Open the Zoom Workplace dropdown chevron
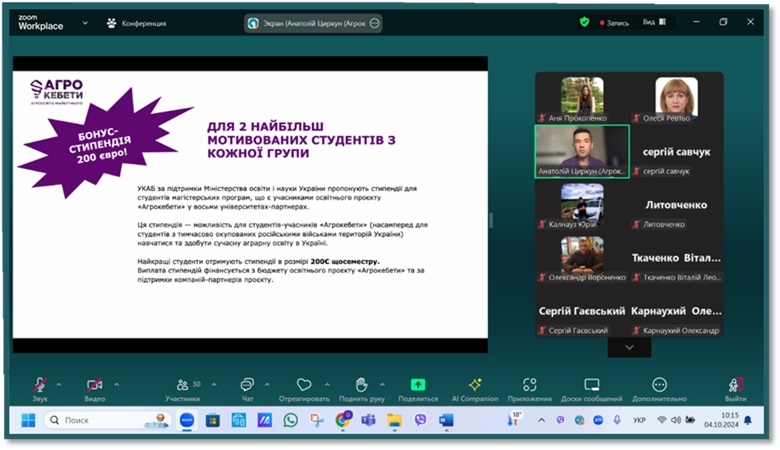This screenshot has height=450, width=780. [85, 23]
